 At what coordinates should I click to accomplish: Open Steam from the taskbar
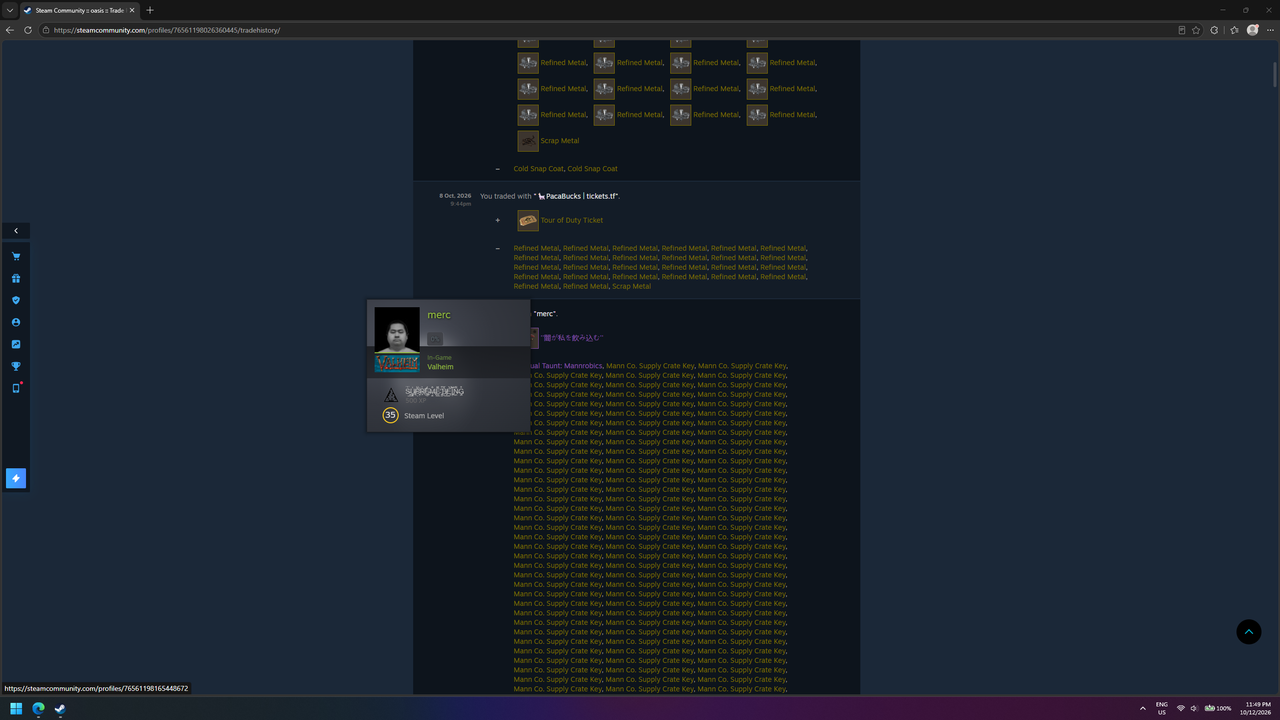pos(60,709)
